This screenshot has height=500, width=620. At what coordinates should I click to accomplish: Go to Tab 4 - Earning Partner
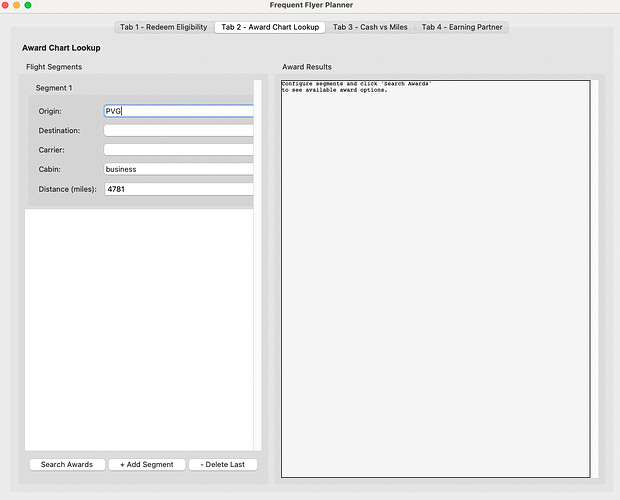click(x=462, y=27)
